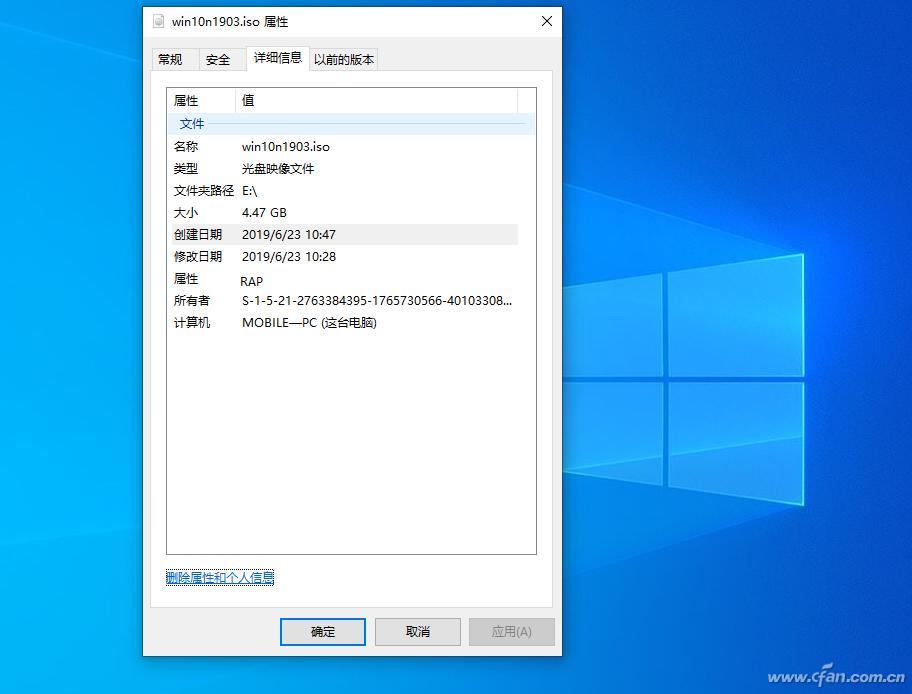Select the 名称 value win10n1903.iso
The image size is (912, 694).
click(x=286, y=147)
